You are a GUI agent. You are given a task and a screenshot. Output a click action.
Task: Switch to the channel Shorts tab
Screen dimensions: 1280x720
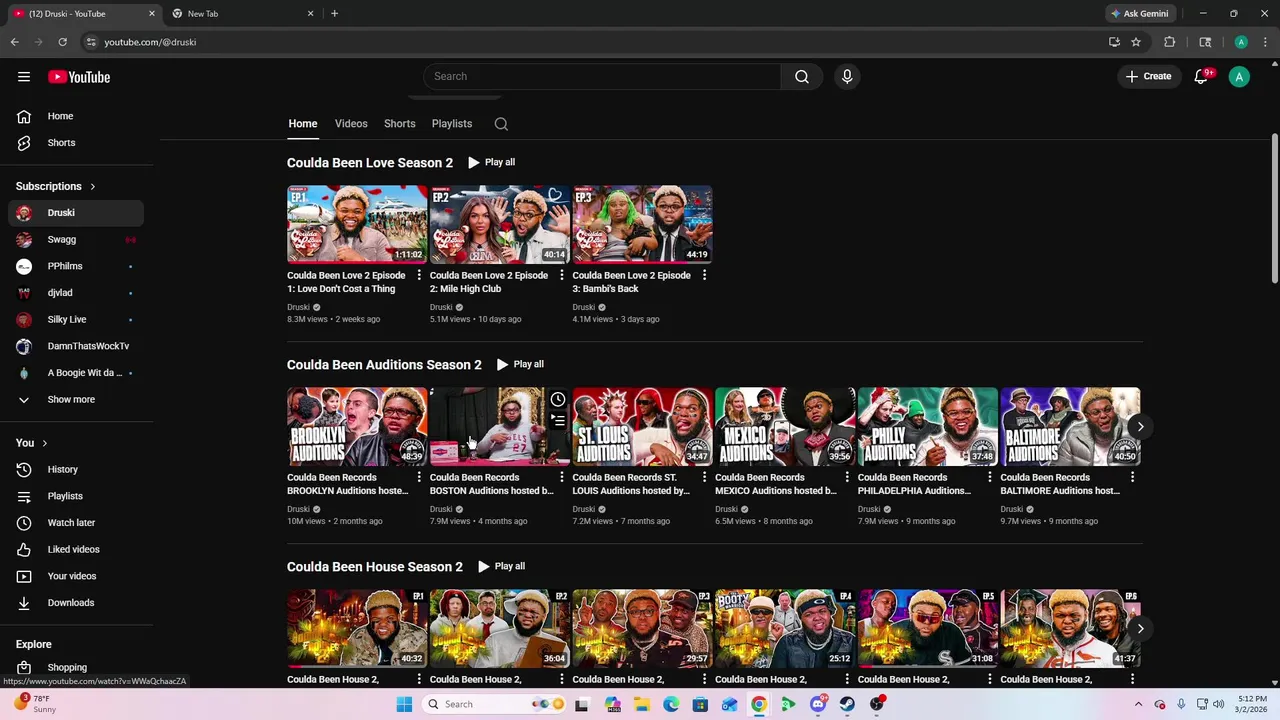(399, 124)
